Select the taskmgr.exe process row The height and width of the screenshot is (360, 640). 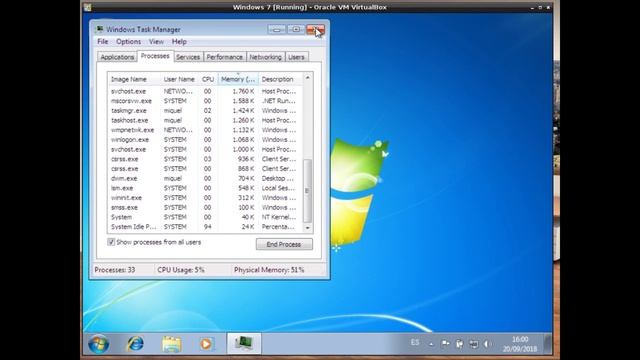tap(205, 111)
